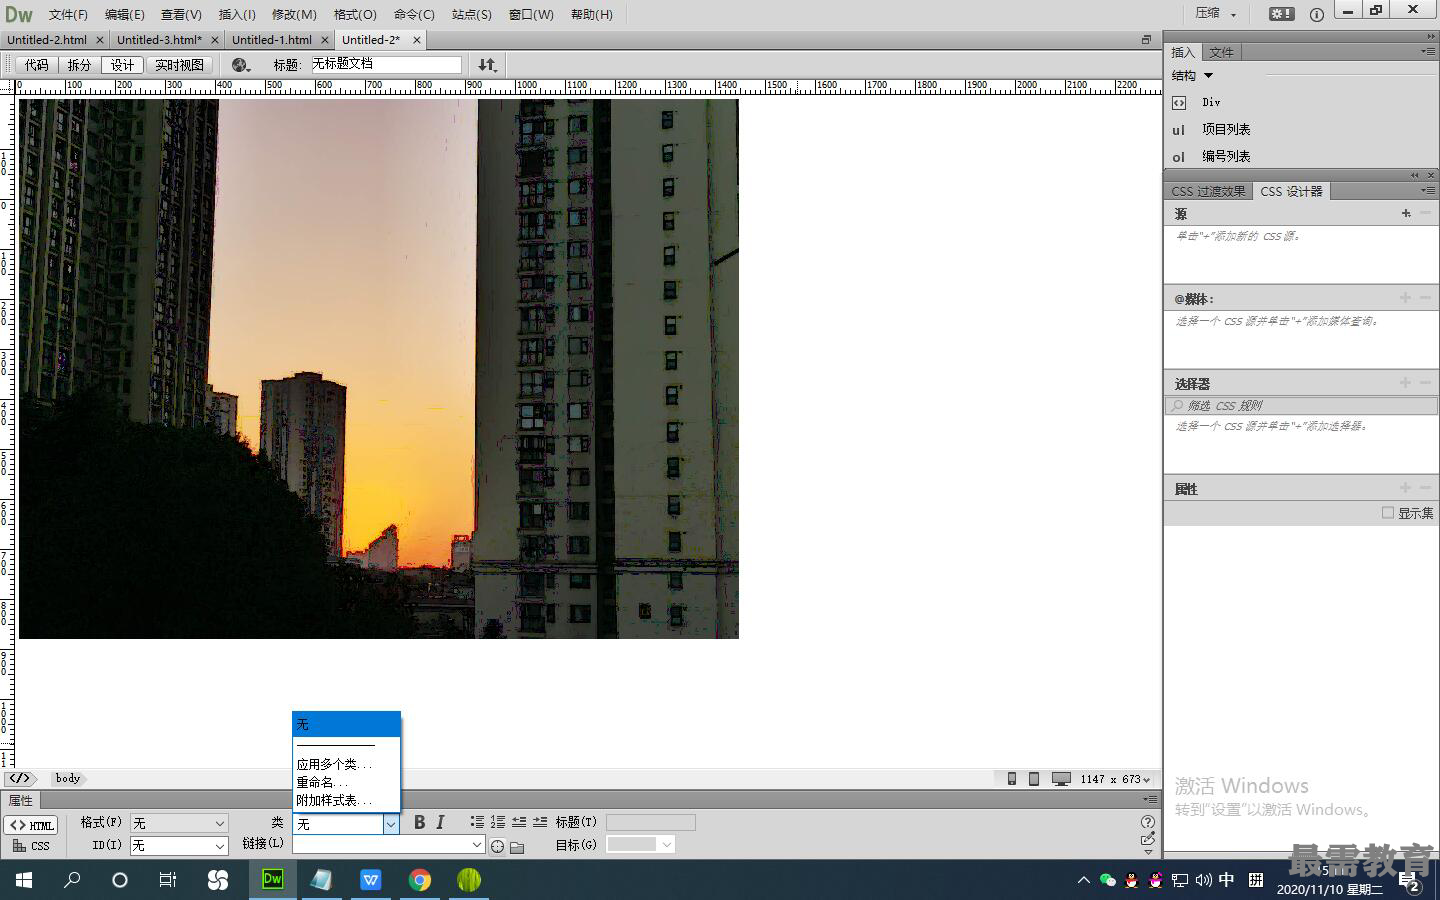Screen dimensions: 1440x900
Task: Switch to CSS 过渡效果 tab
Action: 1208,191
